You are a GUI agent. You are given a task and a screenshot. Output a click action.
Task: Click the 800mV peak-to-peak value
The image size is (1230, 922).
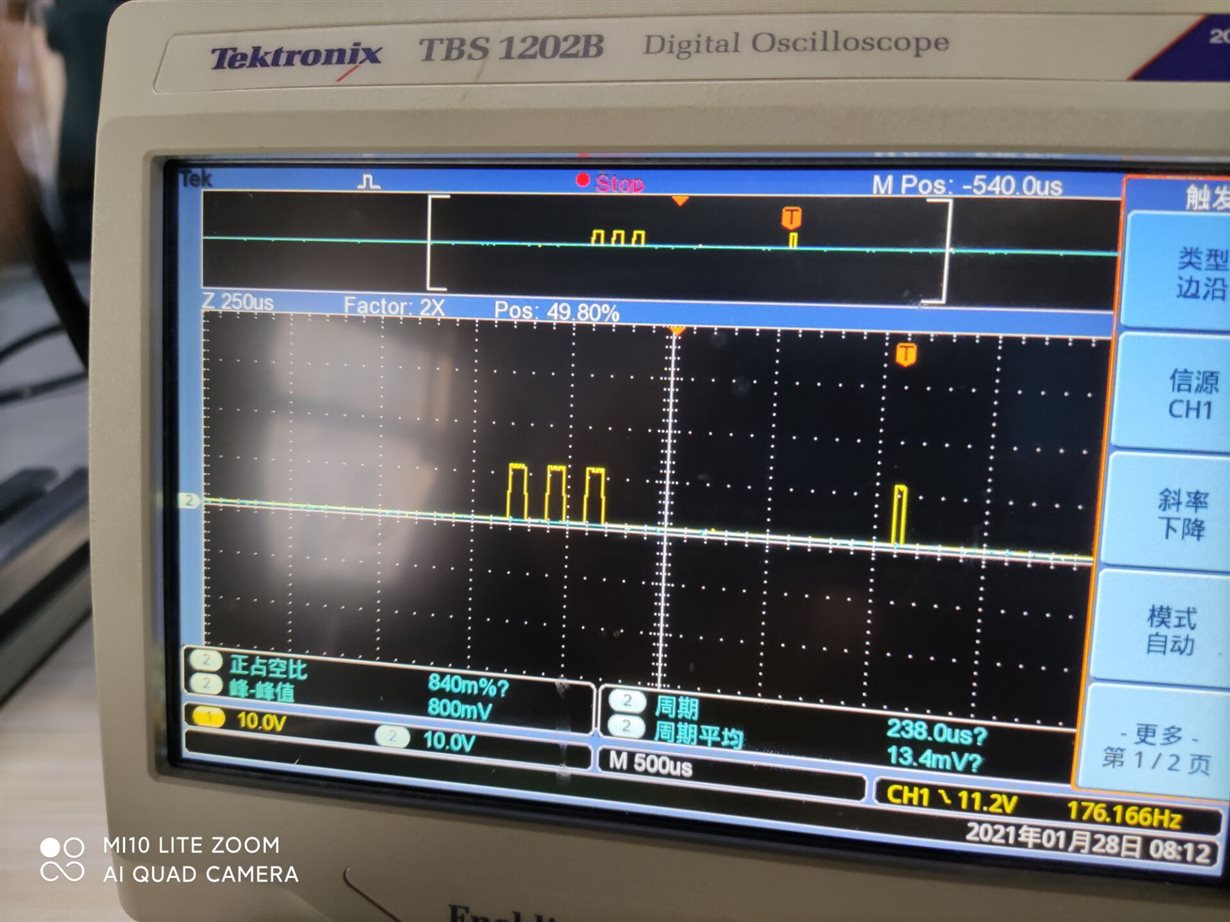click(x=461, y=708)
